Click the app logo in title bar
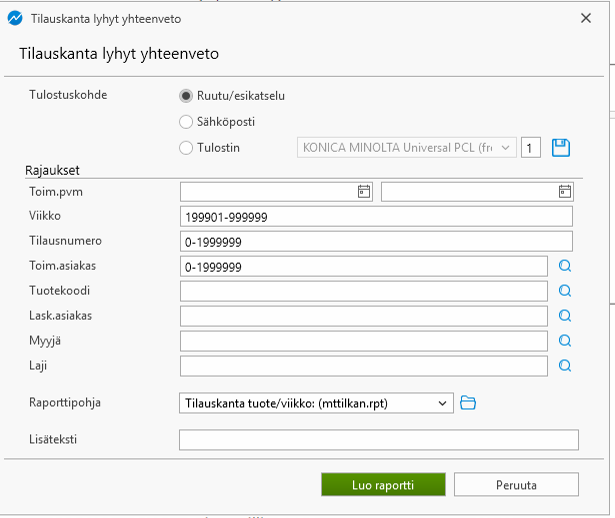 coord(15,18)
